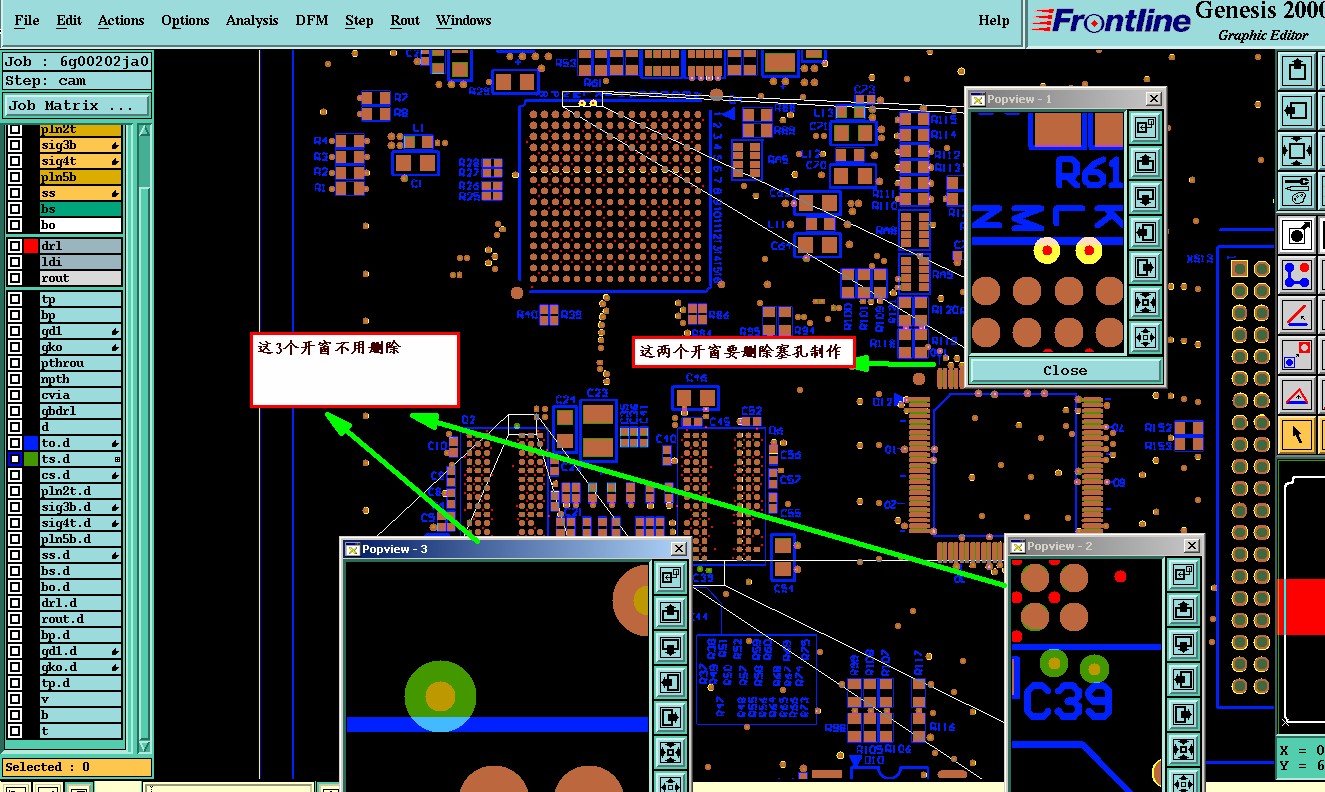Open the DFM menu

pyautogui.click(x=312, y=20)
